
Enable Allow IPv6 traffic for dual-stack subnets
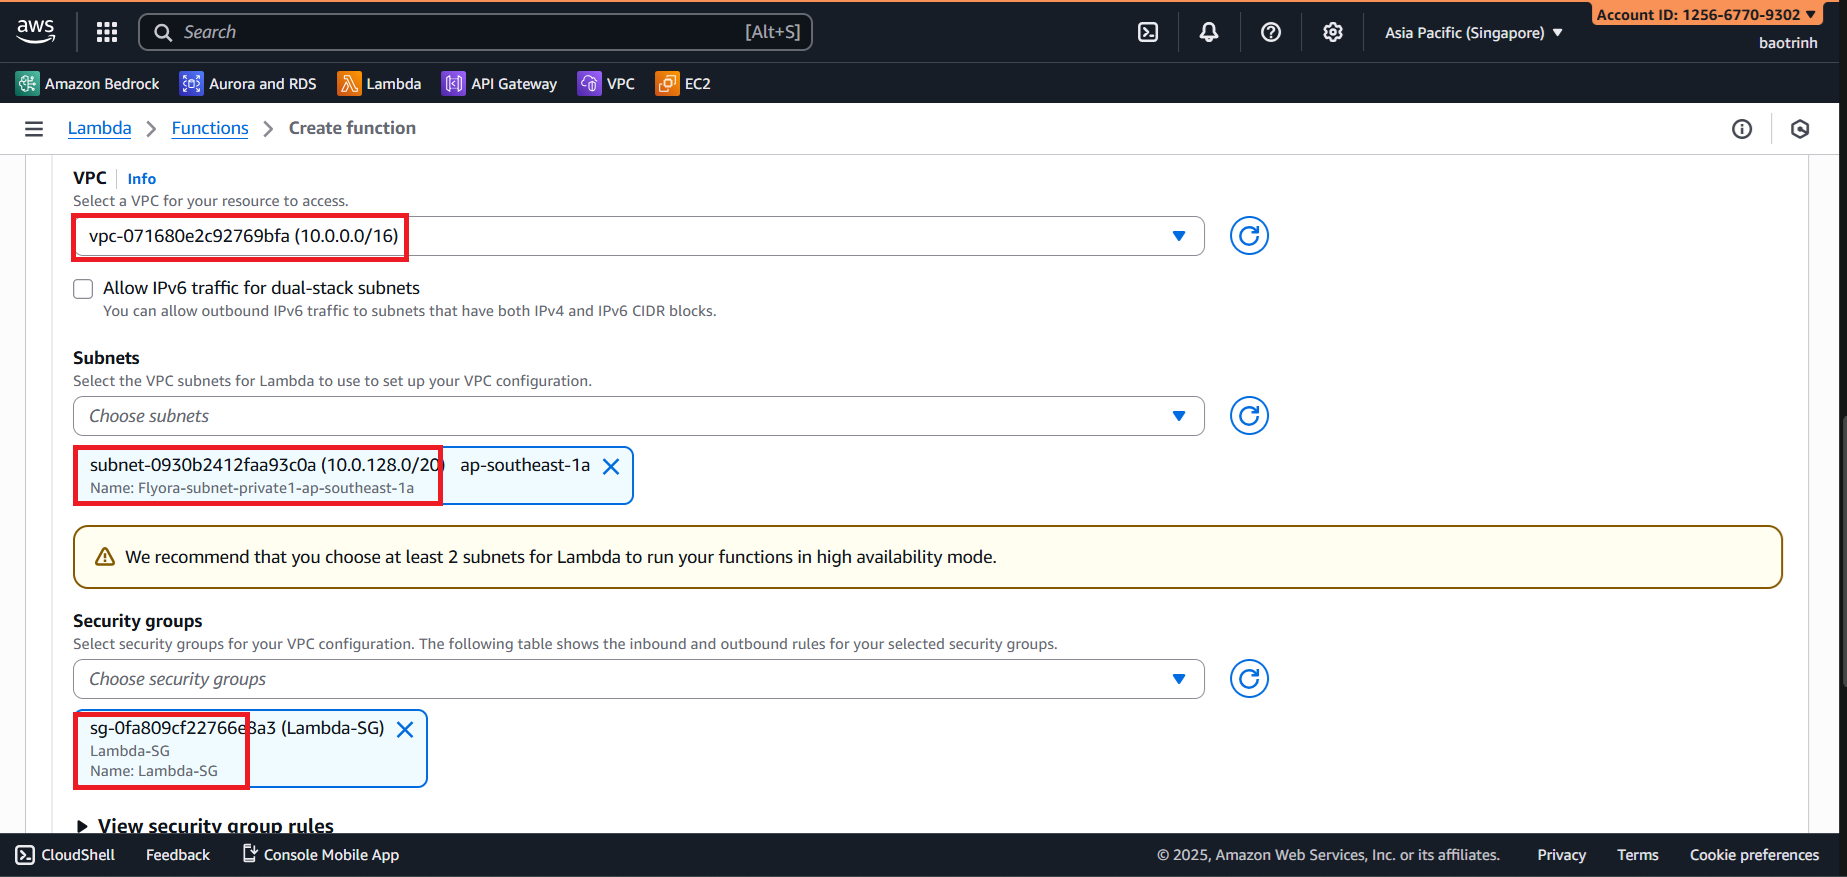coord(83,289)
